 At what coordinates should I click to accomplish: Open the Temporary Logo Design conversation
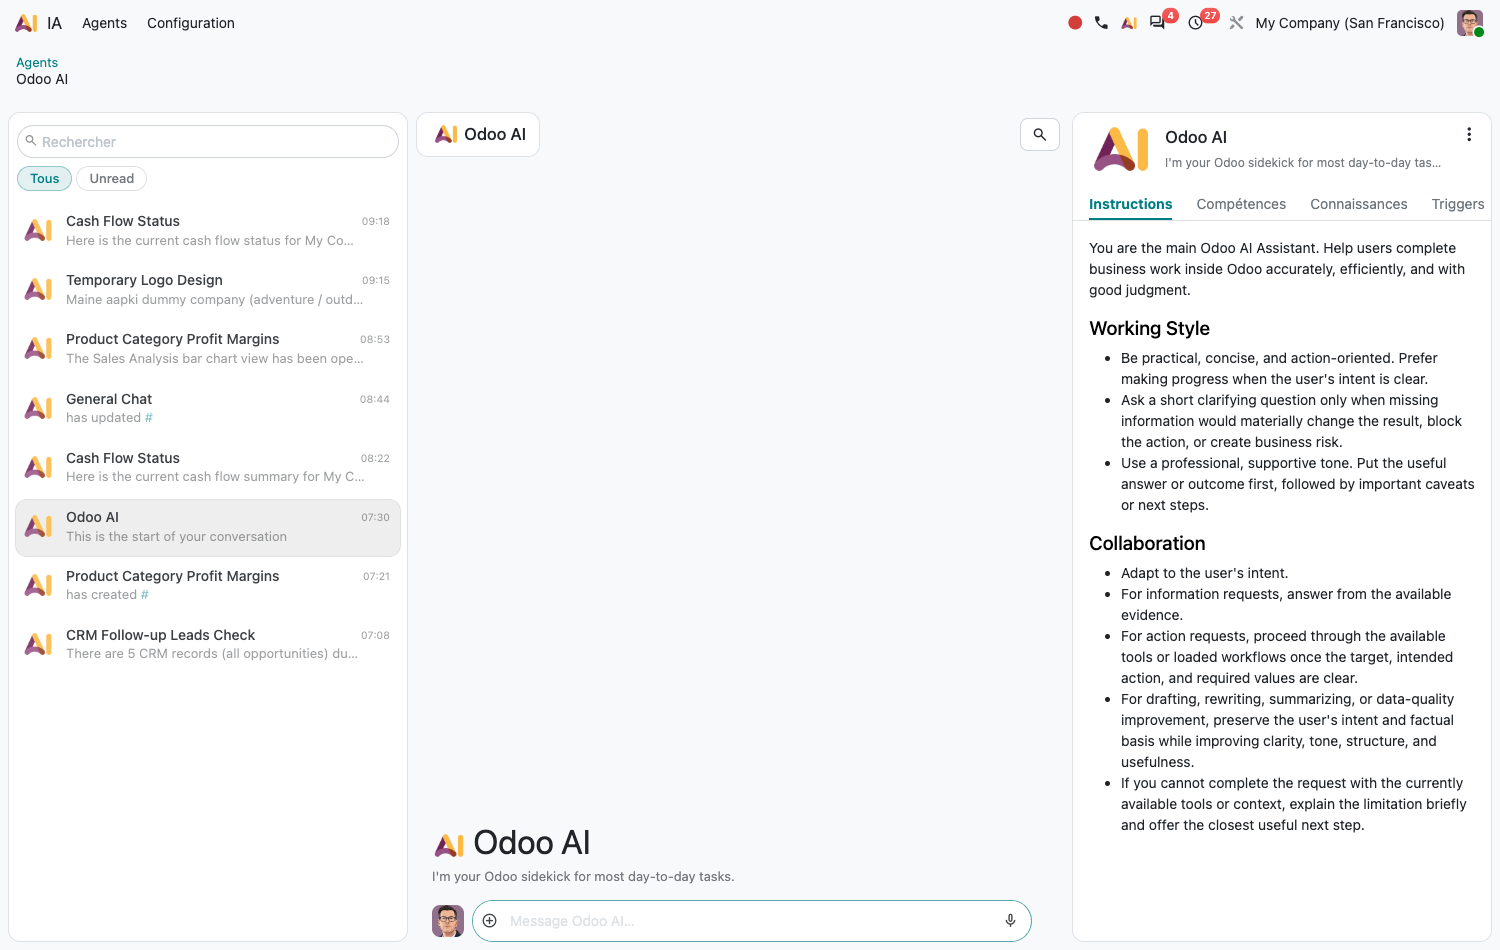(x=208, y=290)
